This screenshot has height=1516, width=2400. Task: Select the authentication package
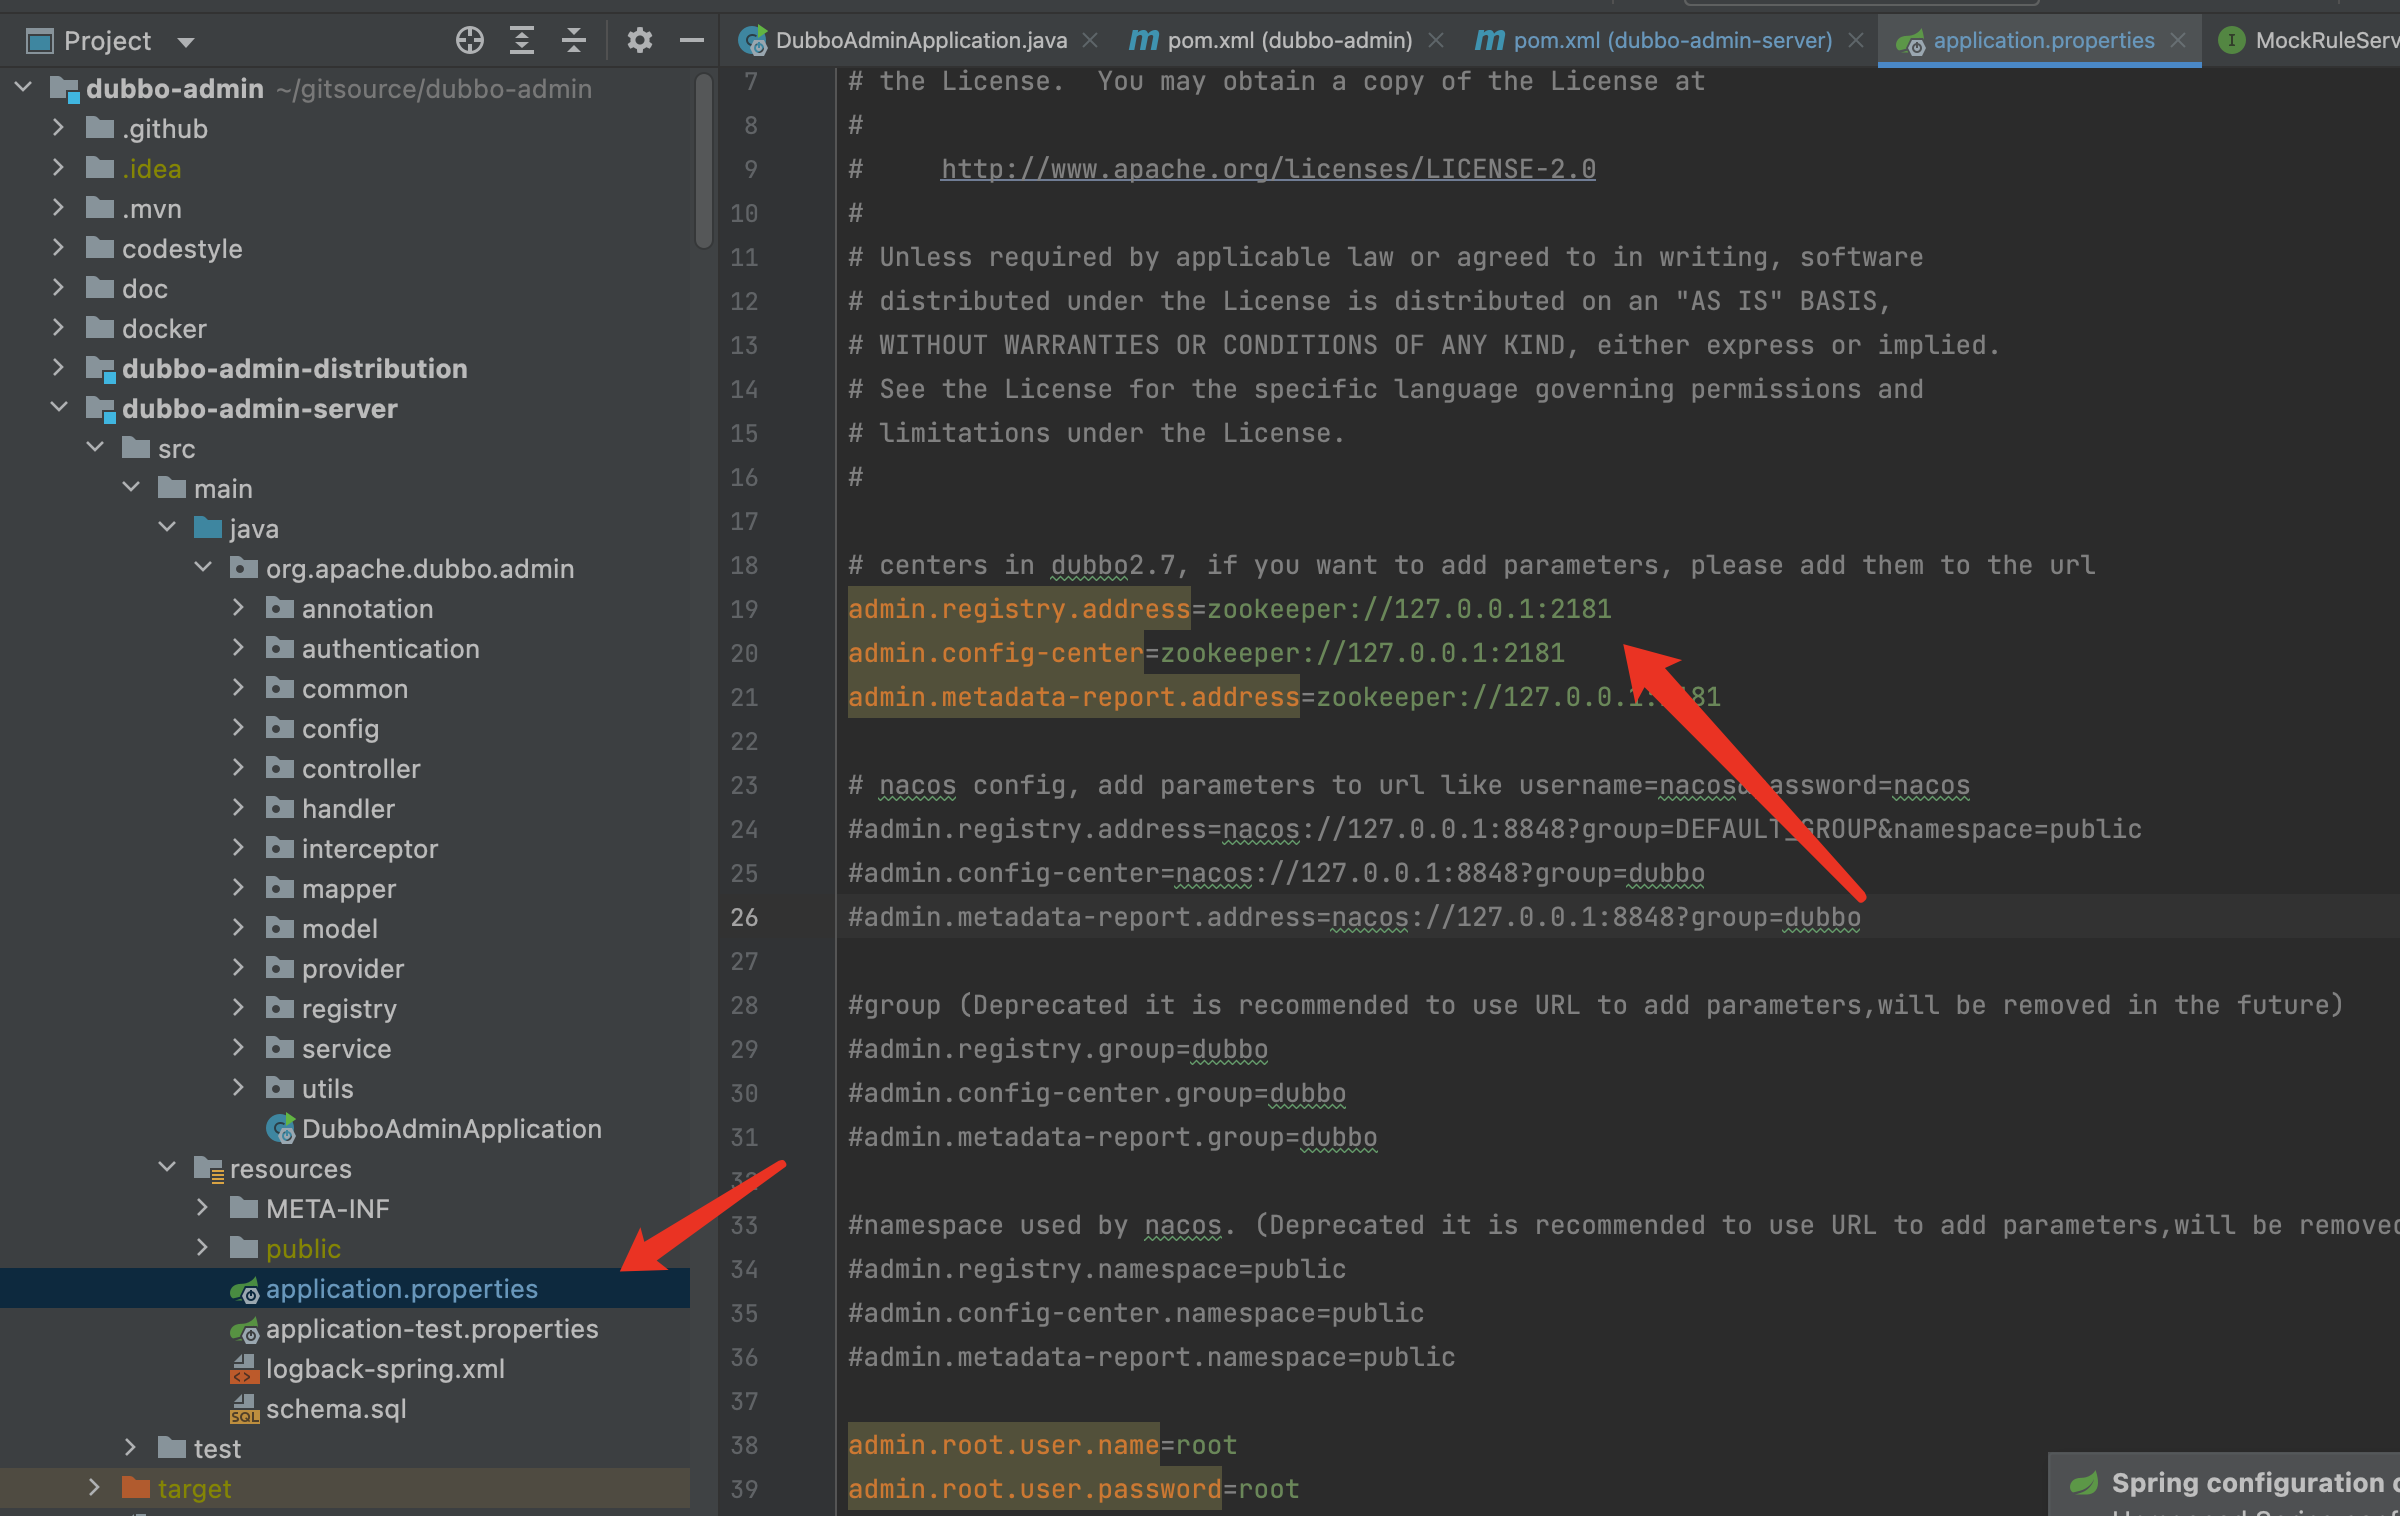(x=390, y=648)
